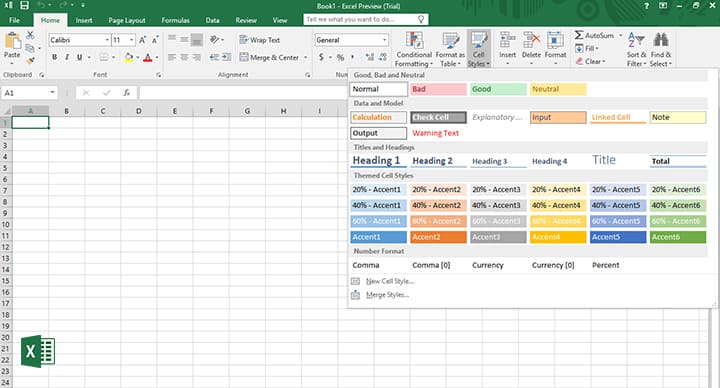Screen dimensions: 720x388
Task: Click New Cell Style option
Action: [x=390, y=281]
